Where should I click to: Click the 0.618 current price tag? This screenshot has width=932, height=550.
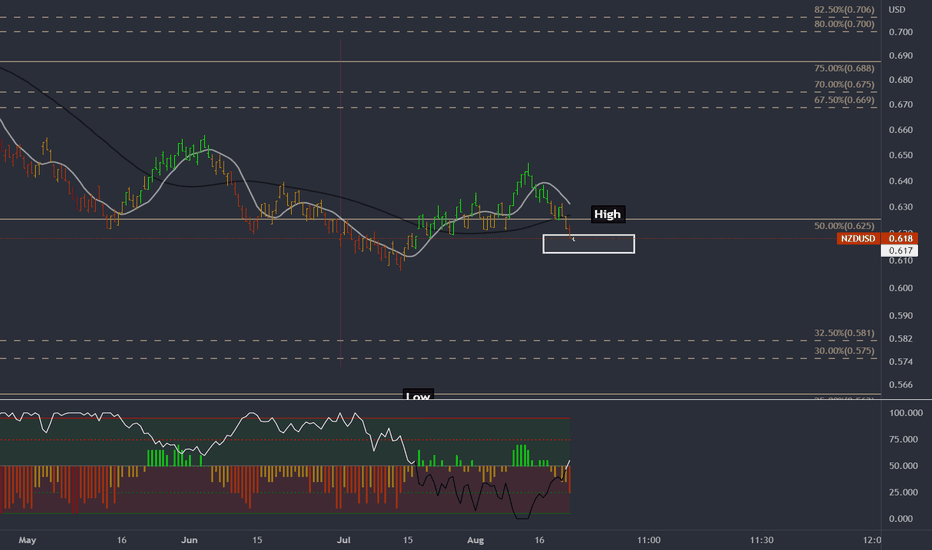point(900,238)
